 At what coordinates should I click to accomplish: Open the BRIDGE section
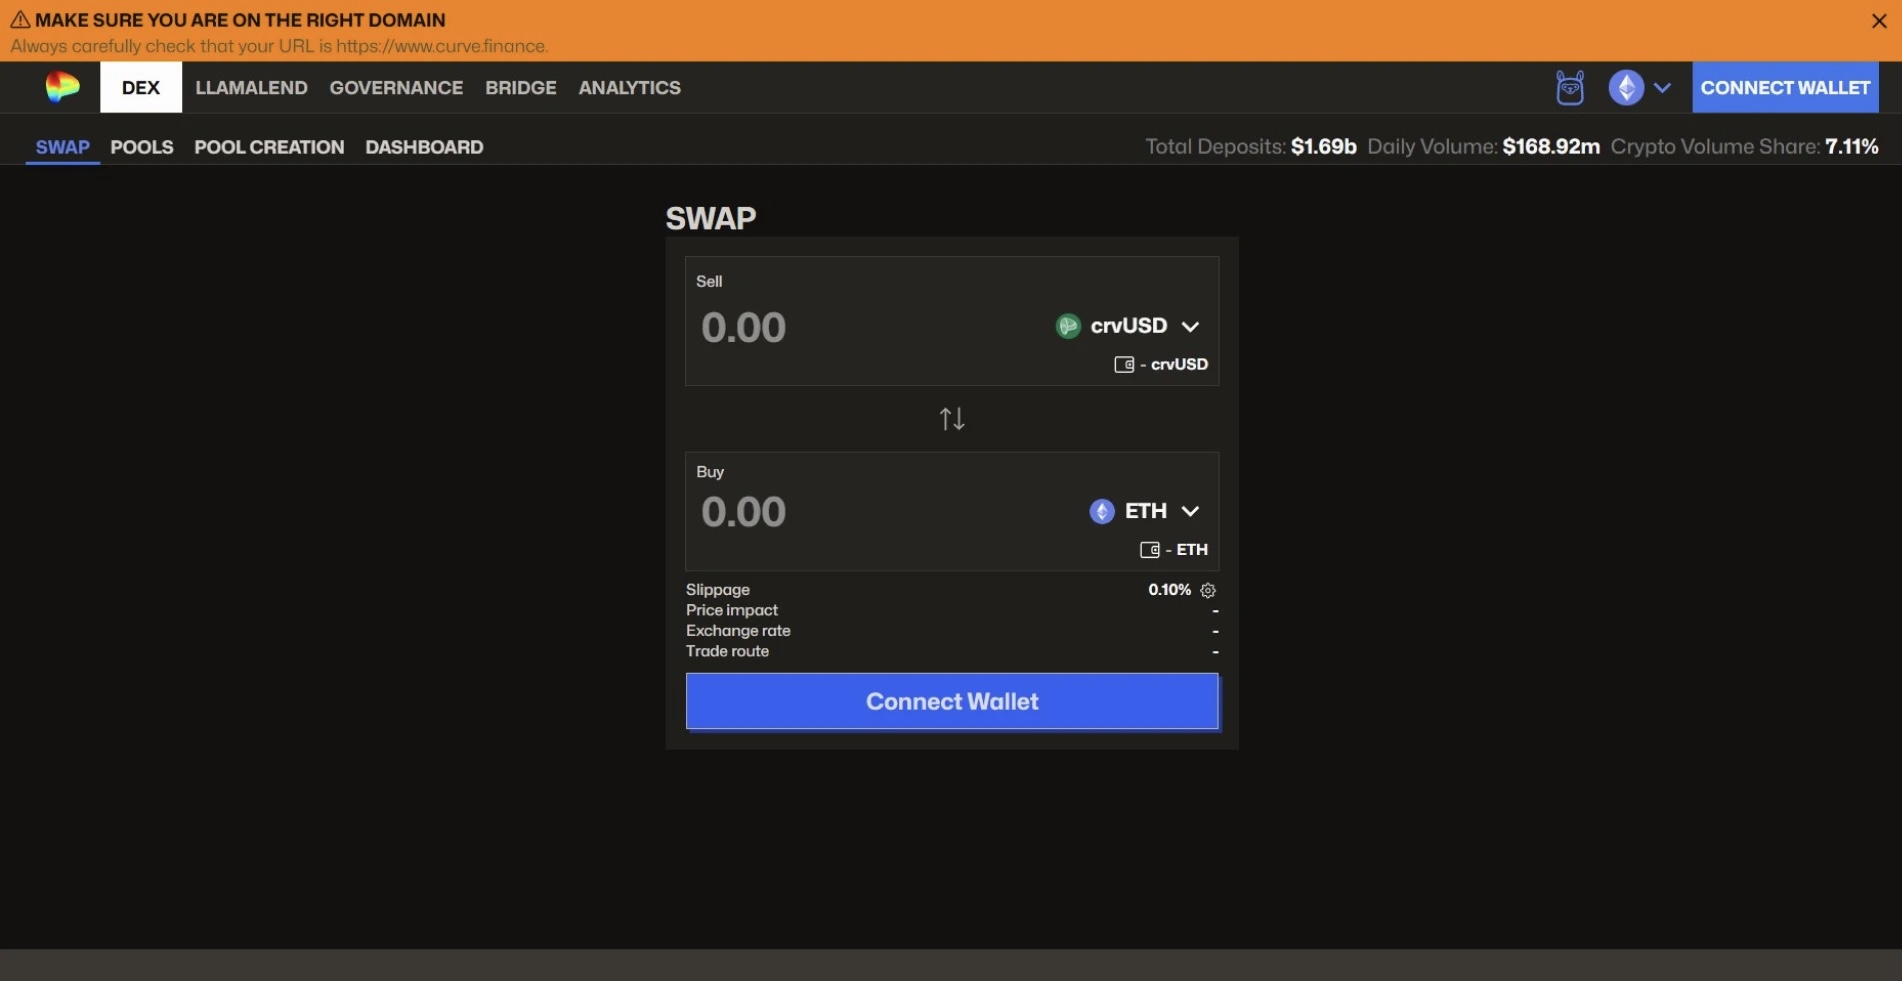click(521, 88)
